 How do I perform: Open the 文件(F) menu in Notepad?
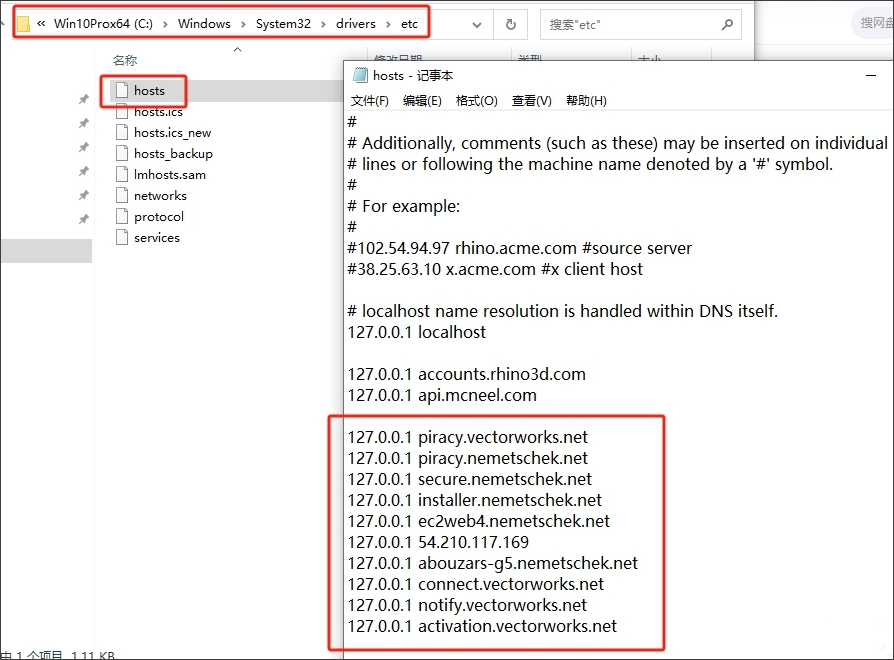tap(369, 101)
